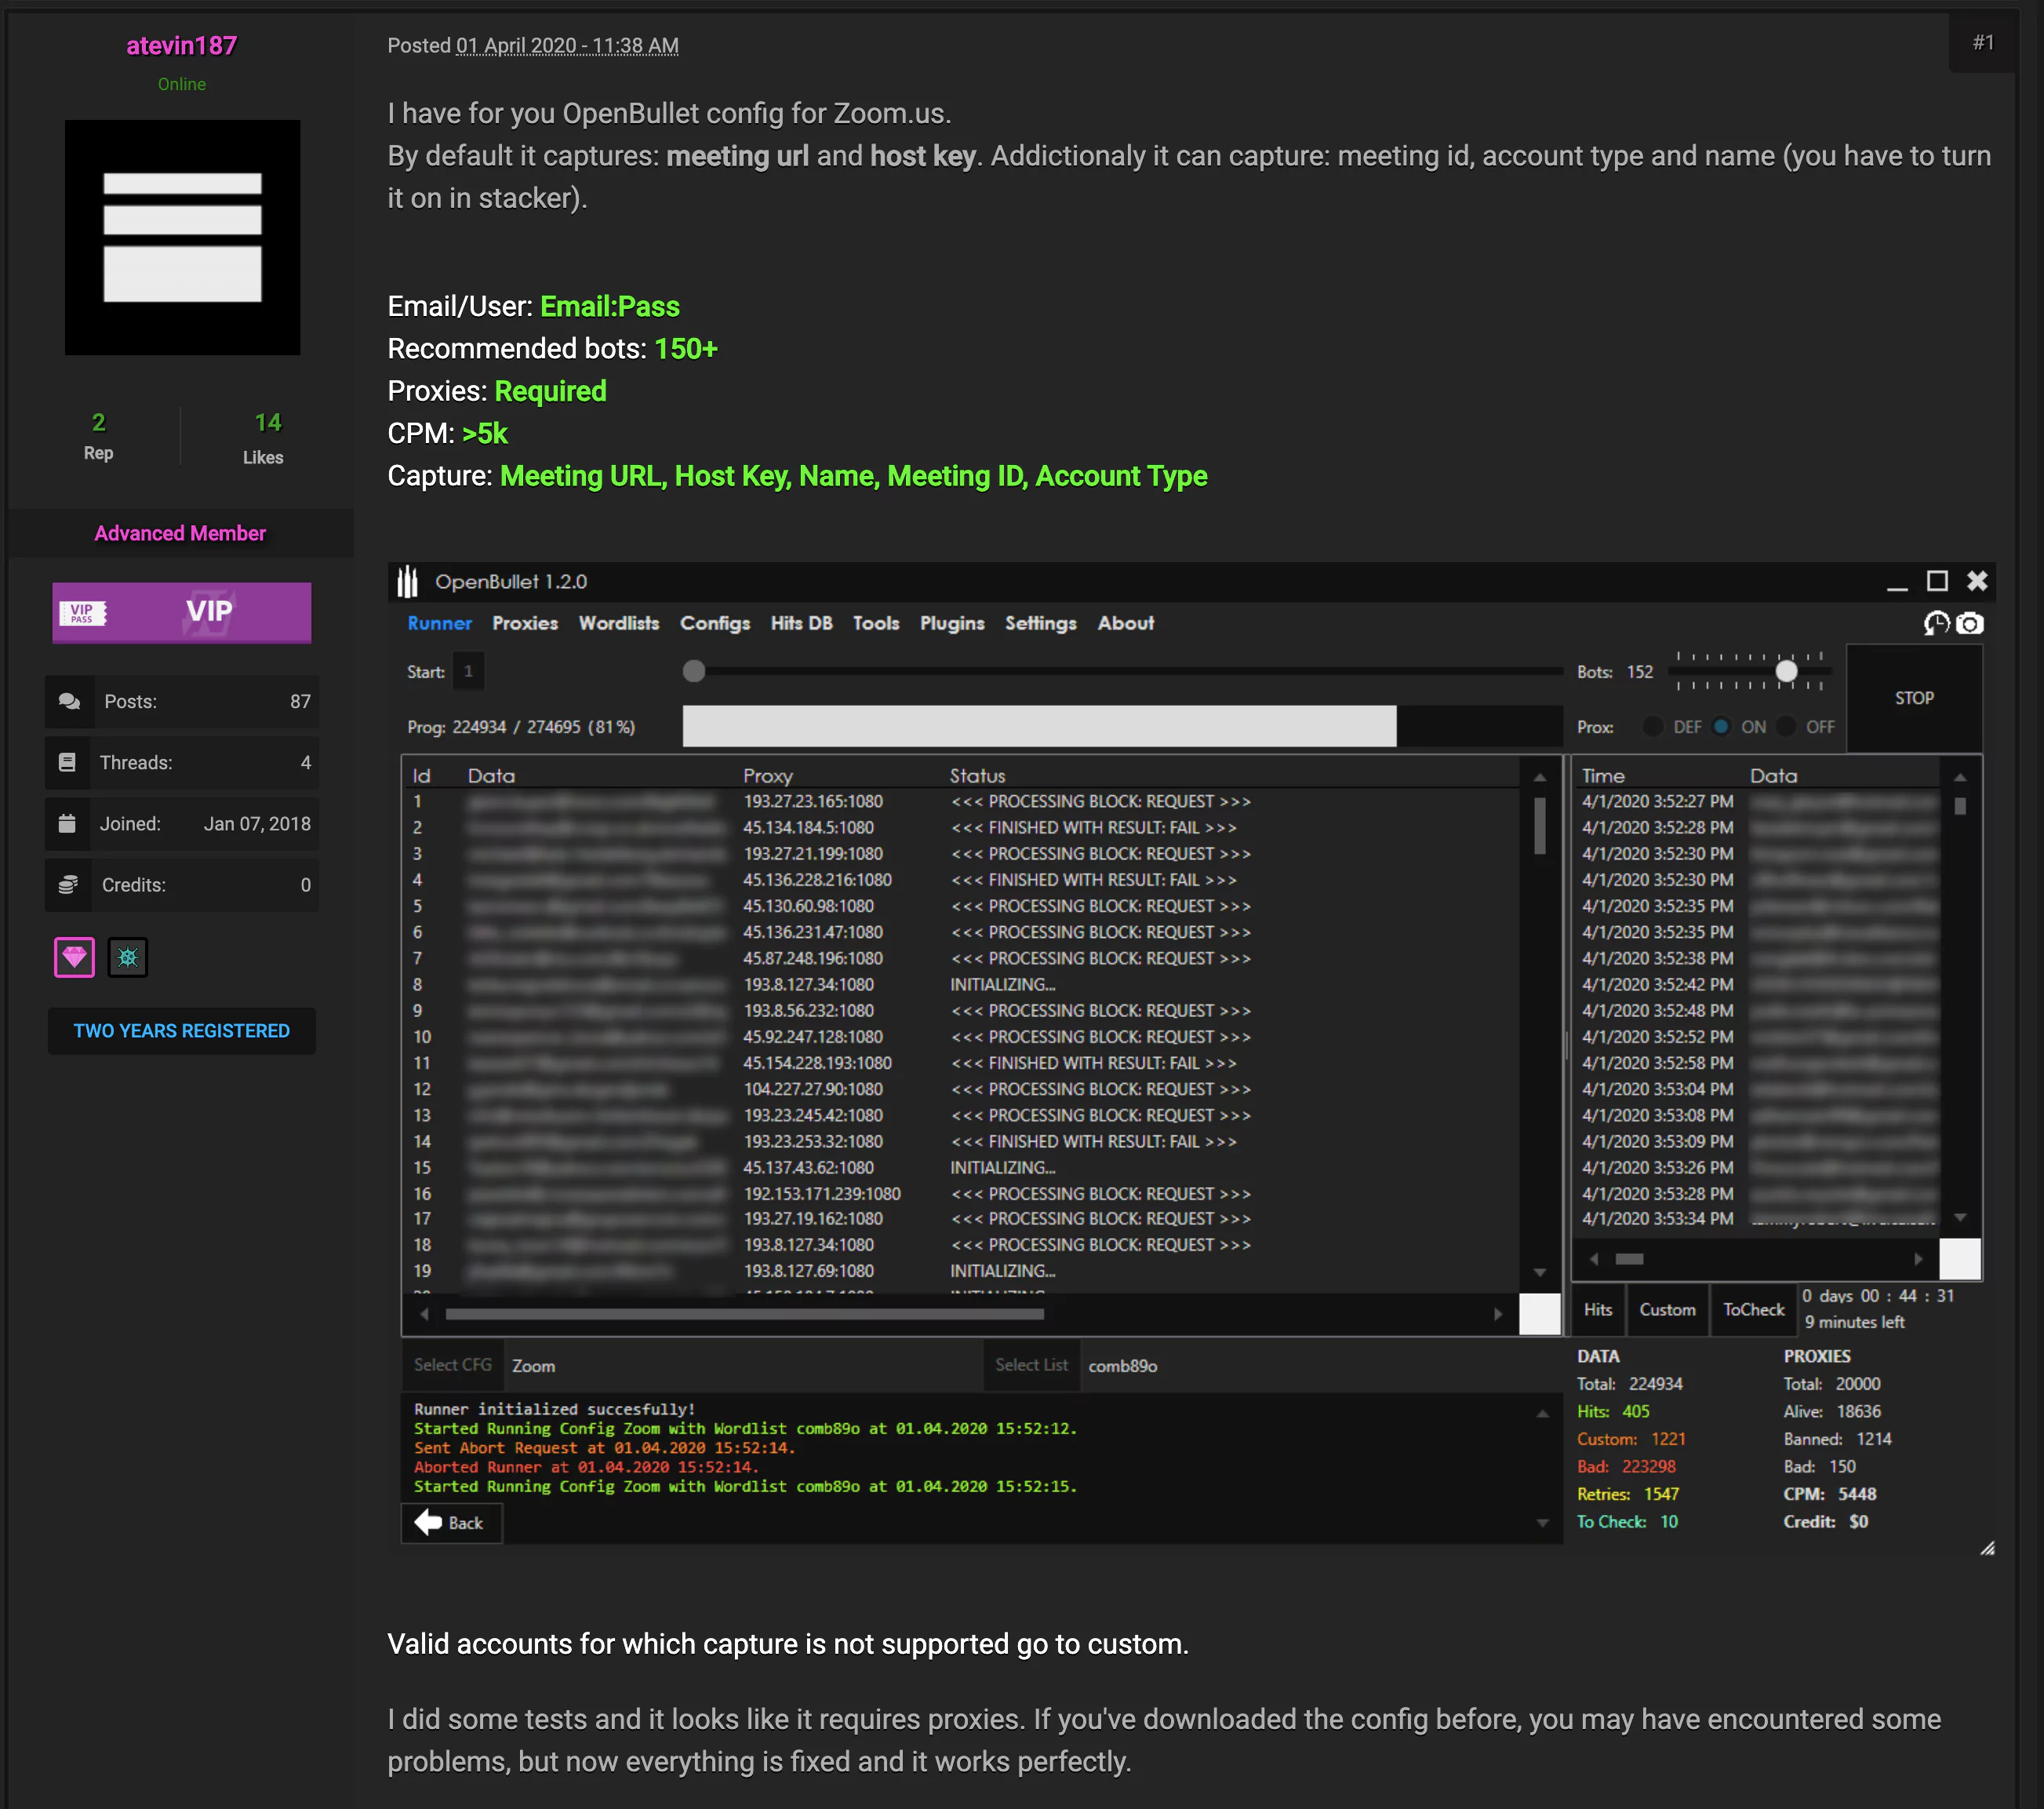Click the Posts speech bubble icon
Screen dimensions: 2044x1809
(69, 701)
